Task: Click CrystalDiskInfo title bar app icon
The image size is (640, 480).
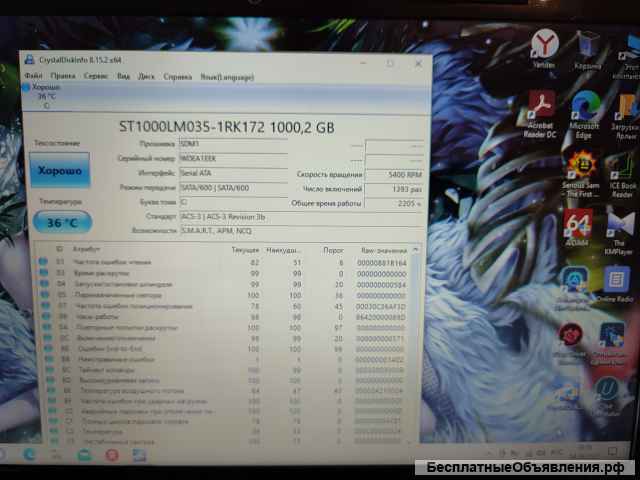Action: pyautogui.click(x=29, y=60)
